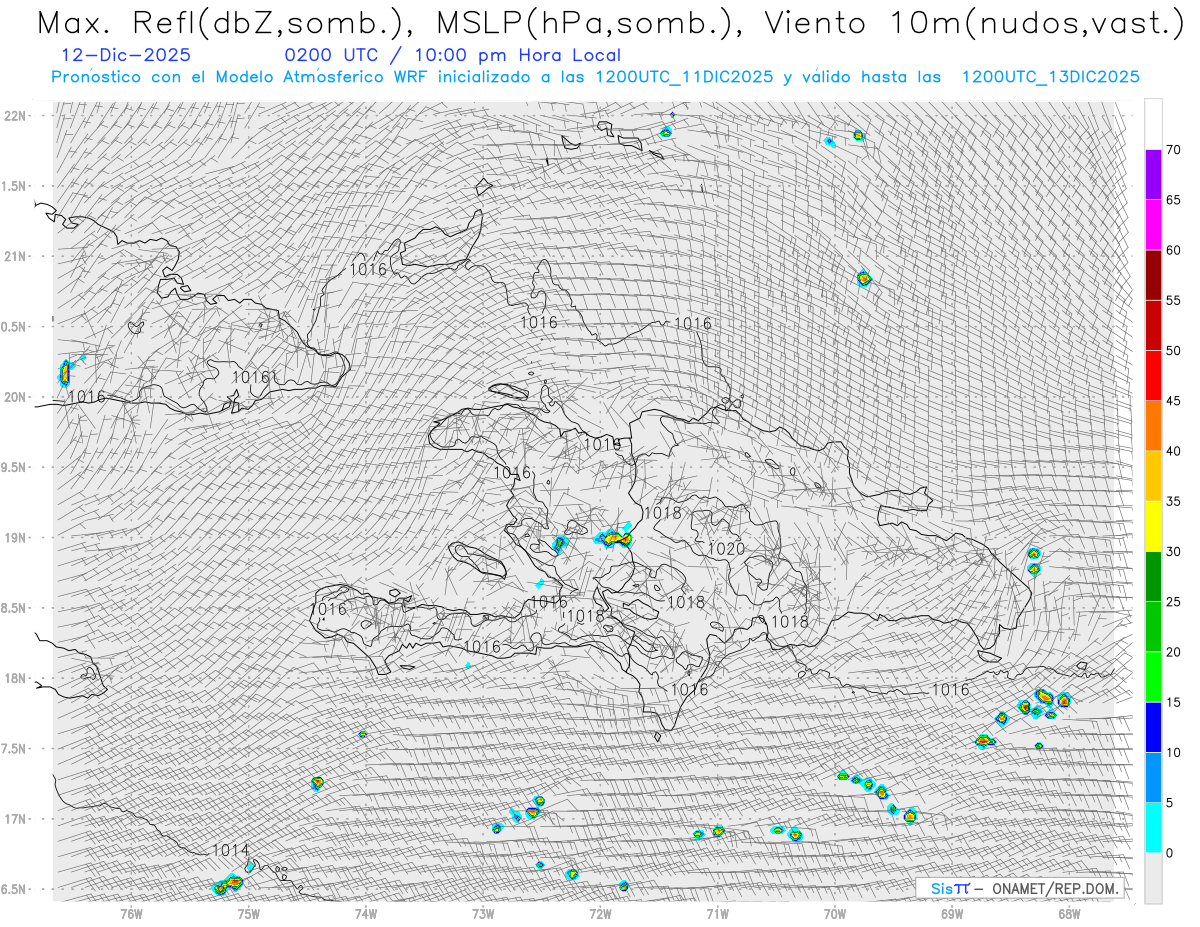
Task: Select the yellow 30-35 dBZ legend segment
Action: [x=1153, y=526]
